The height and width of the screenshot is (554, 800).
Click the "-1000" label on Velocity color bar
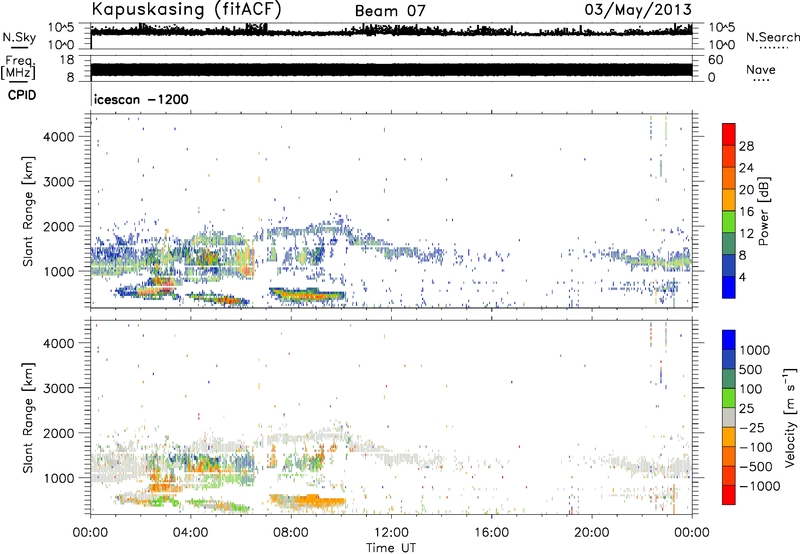pos(760,486)
